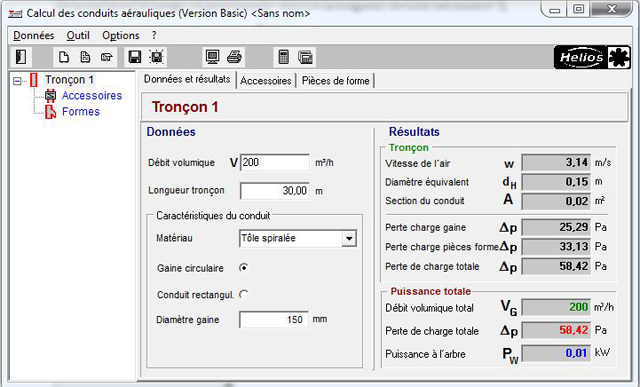Click the Tôle spiralée material combo box
The width and height of the screenshot is (640, 387).
coord(298,238)
